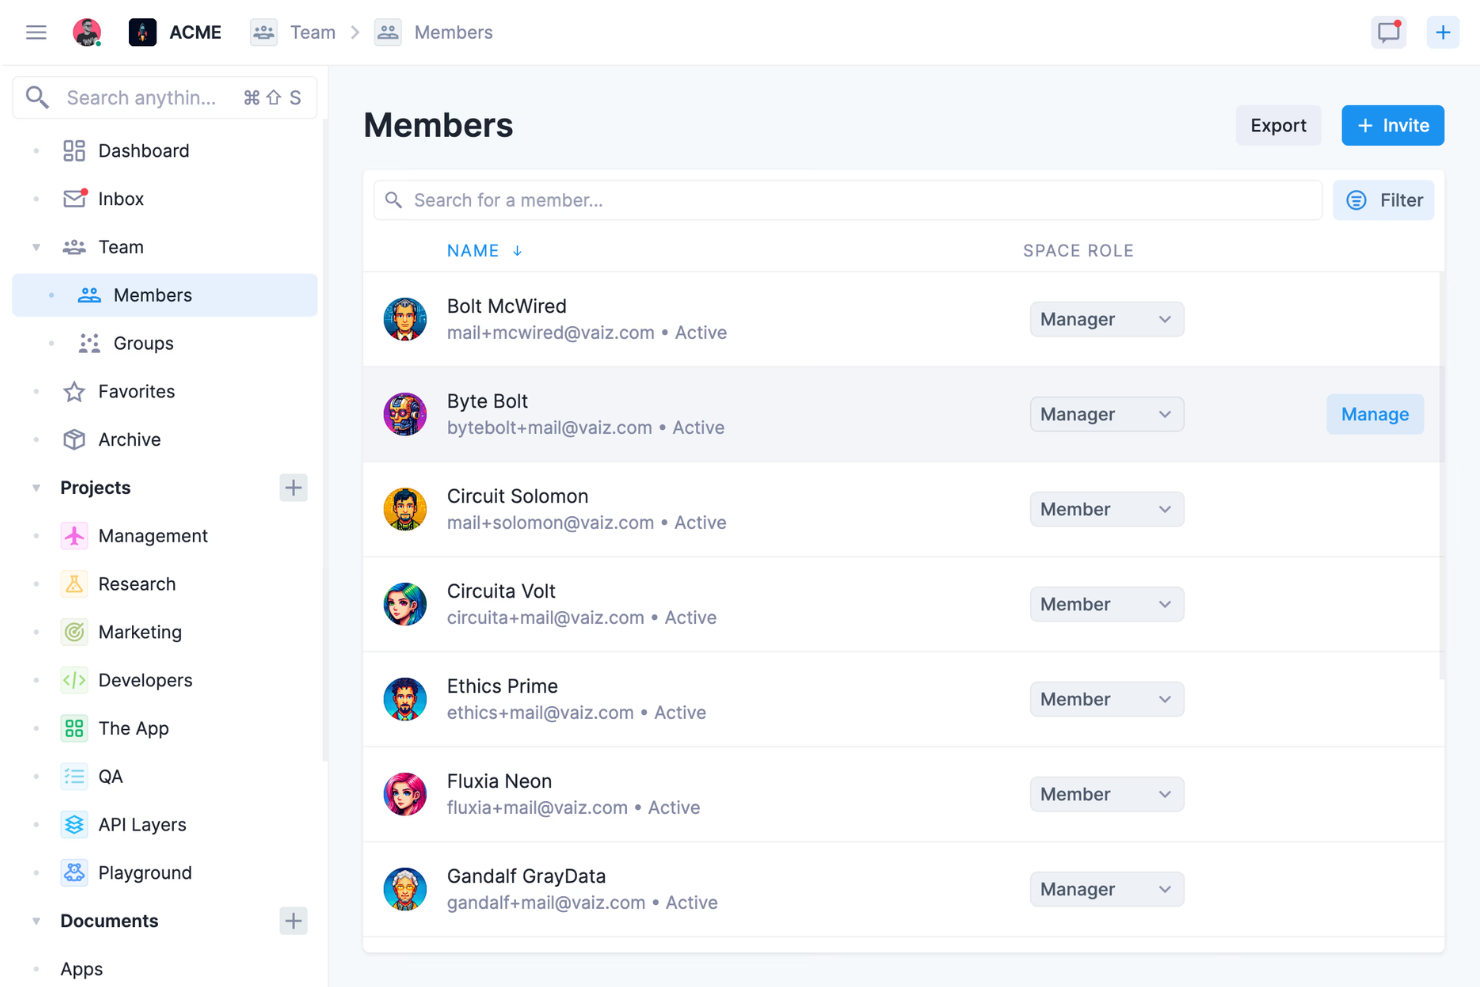Screen dimensions: 1480x987
Task: Open the hamburger menu icon
Action: [x=36, y=31]
